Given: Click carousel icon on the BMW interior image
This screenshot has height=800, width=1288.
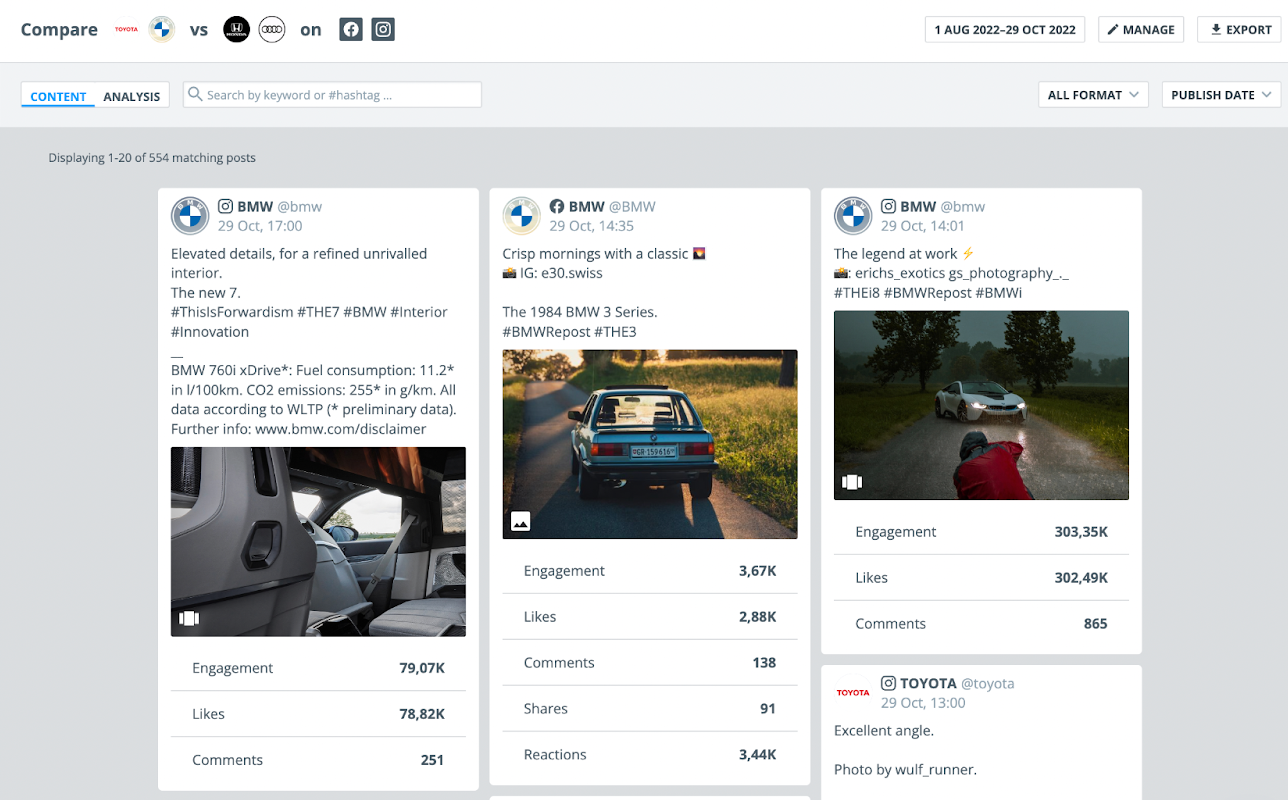Looking at the screenshot, I should click(x=189, y=618).
